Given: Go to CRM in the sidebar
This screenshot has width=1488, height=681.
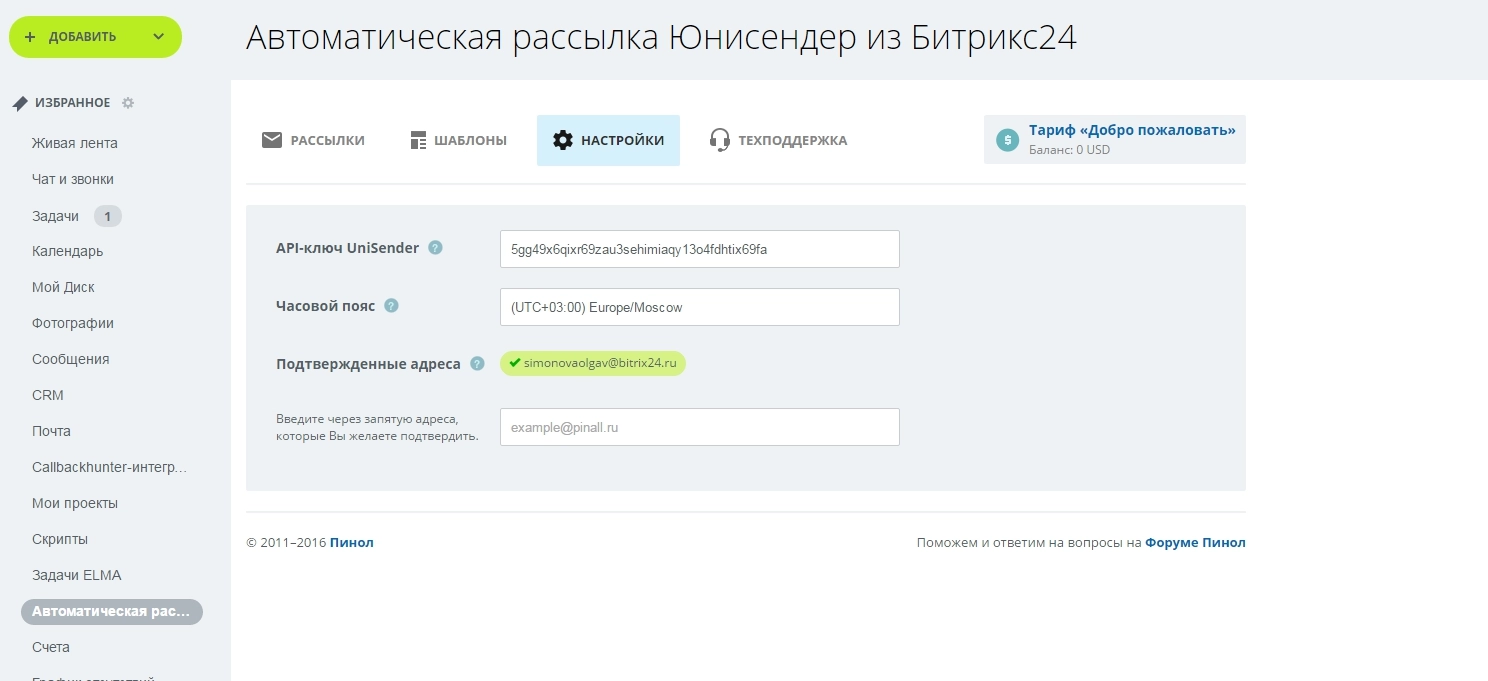Looking at the screenshot, I should click(48, 395).
